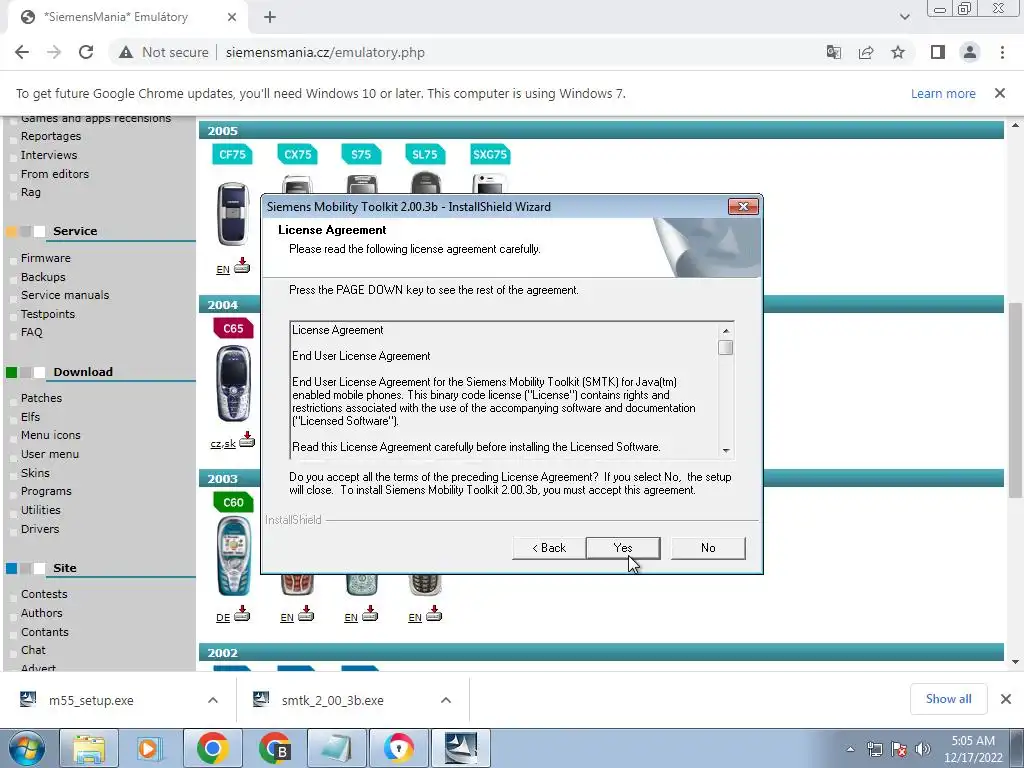The width and height of the screenshot is (1024, 768).
Task: Download CF75 emulator EN icon
Action: pyautogui.click(x=242, y=265)
